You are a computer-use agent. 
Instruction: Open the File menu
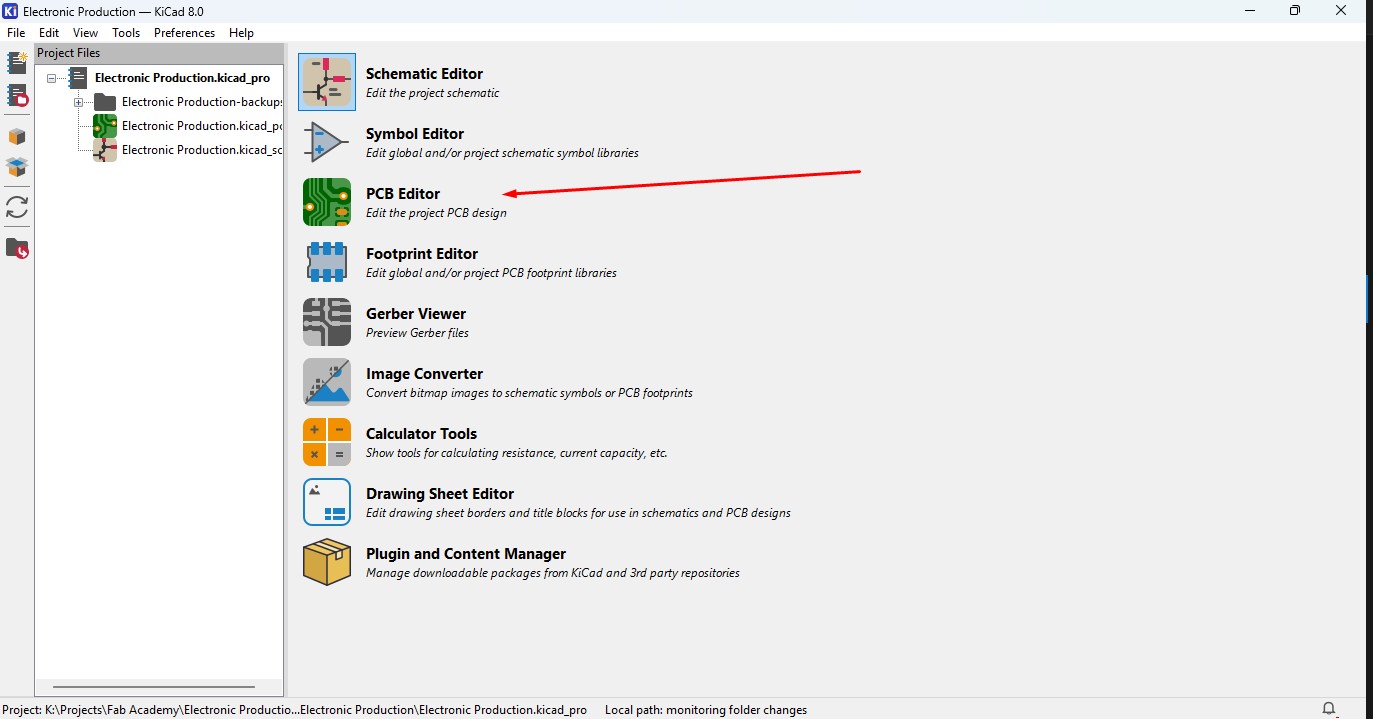pyautogui.click(x=16, y=33)
